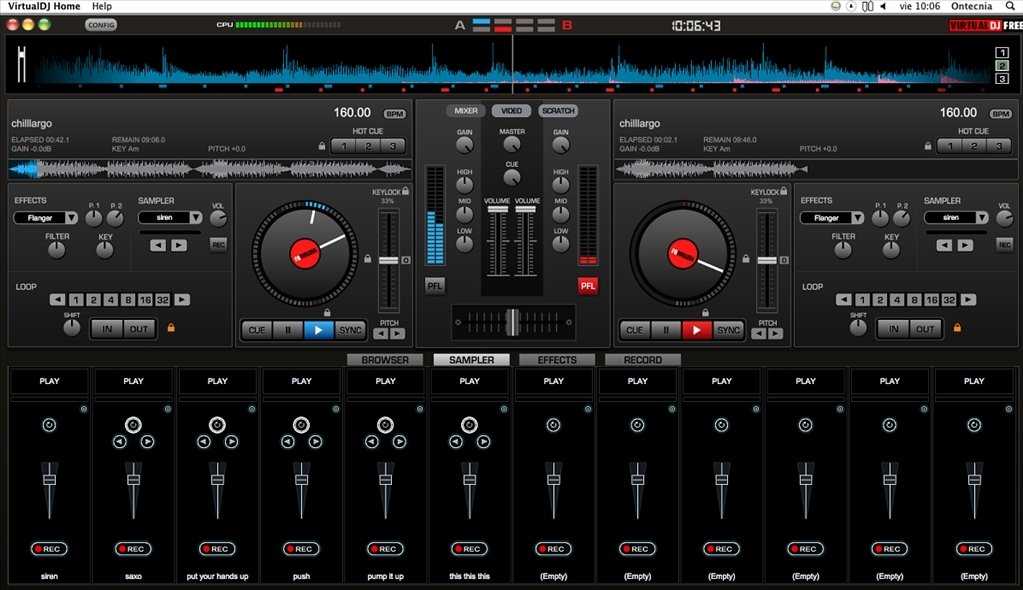Click left channel volume fader
Image resolution: width=1023 pixels, height=590 pixels.
pyautogui.click(x=498, y=210)
